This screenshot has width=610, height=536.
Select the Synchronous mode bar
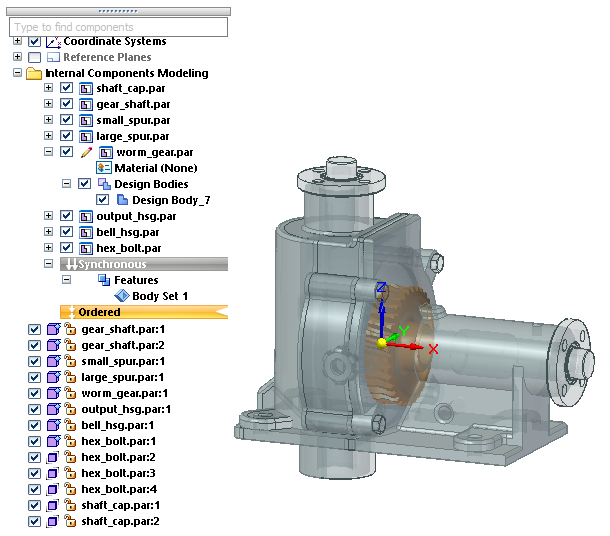click(144, 264)
